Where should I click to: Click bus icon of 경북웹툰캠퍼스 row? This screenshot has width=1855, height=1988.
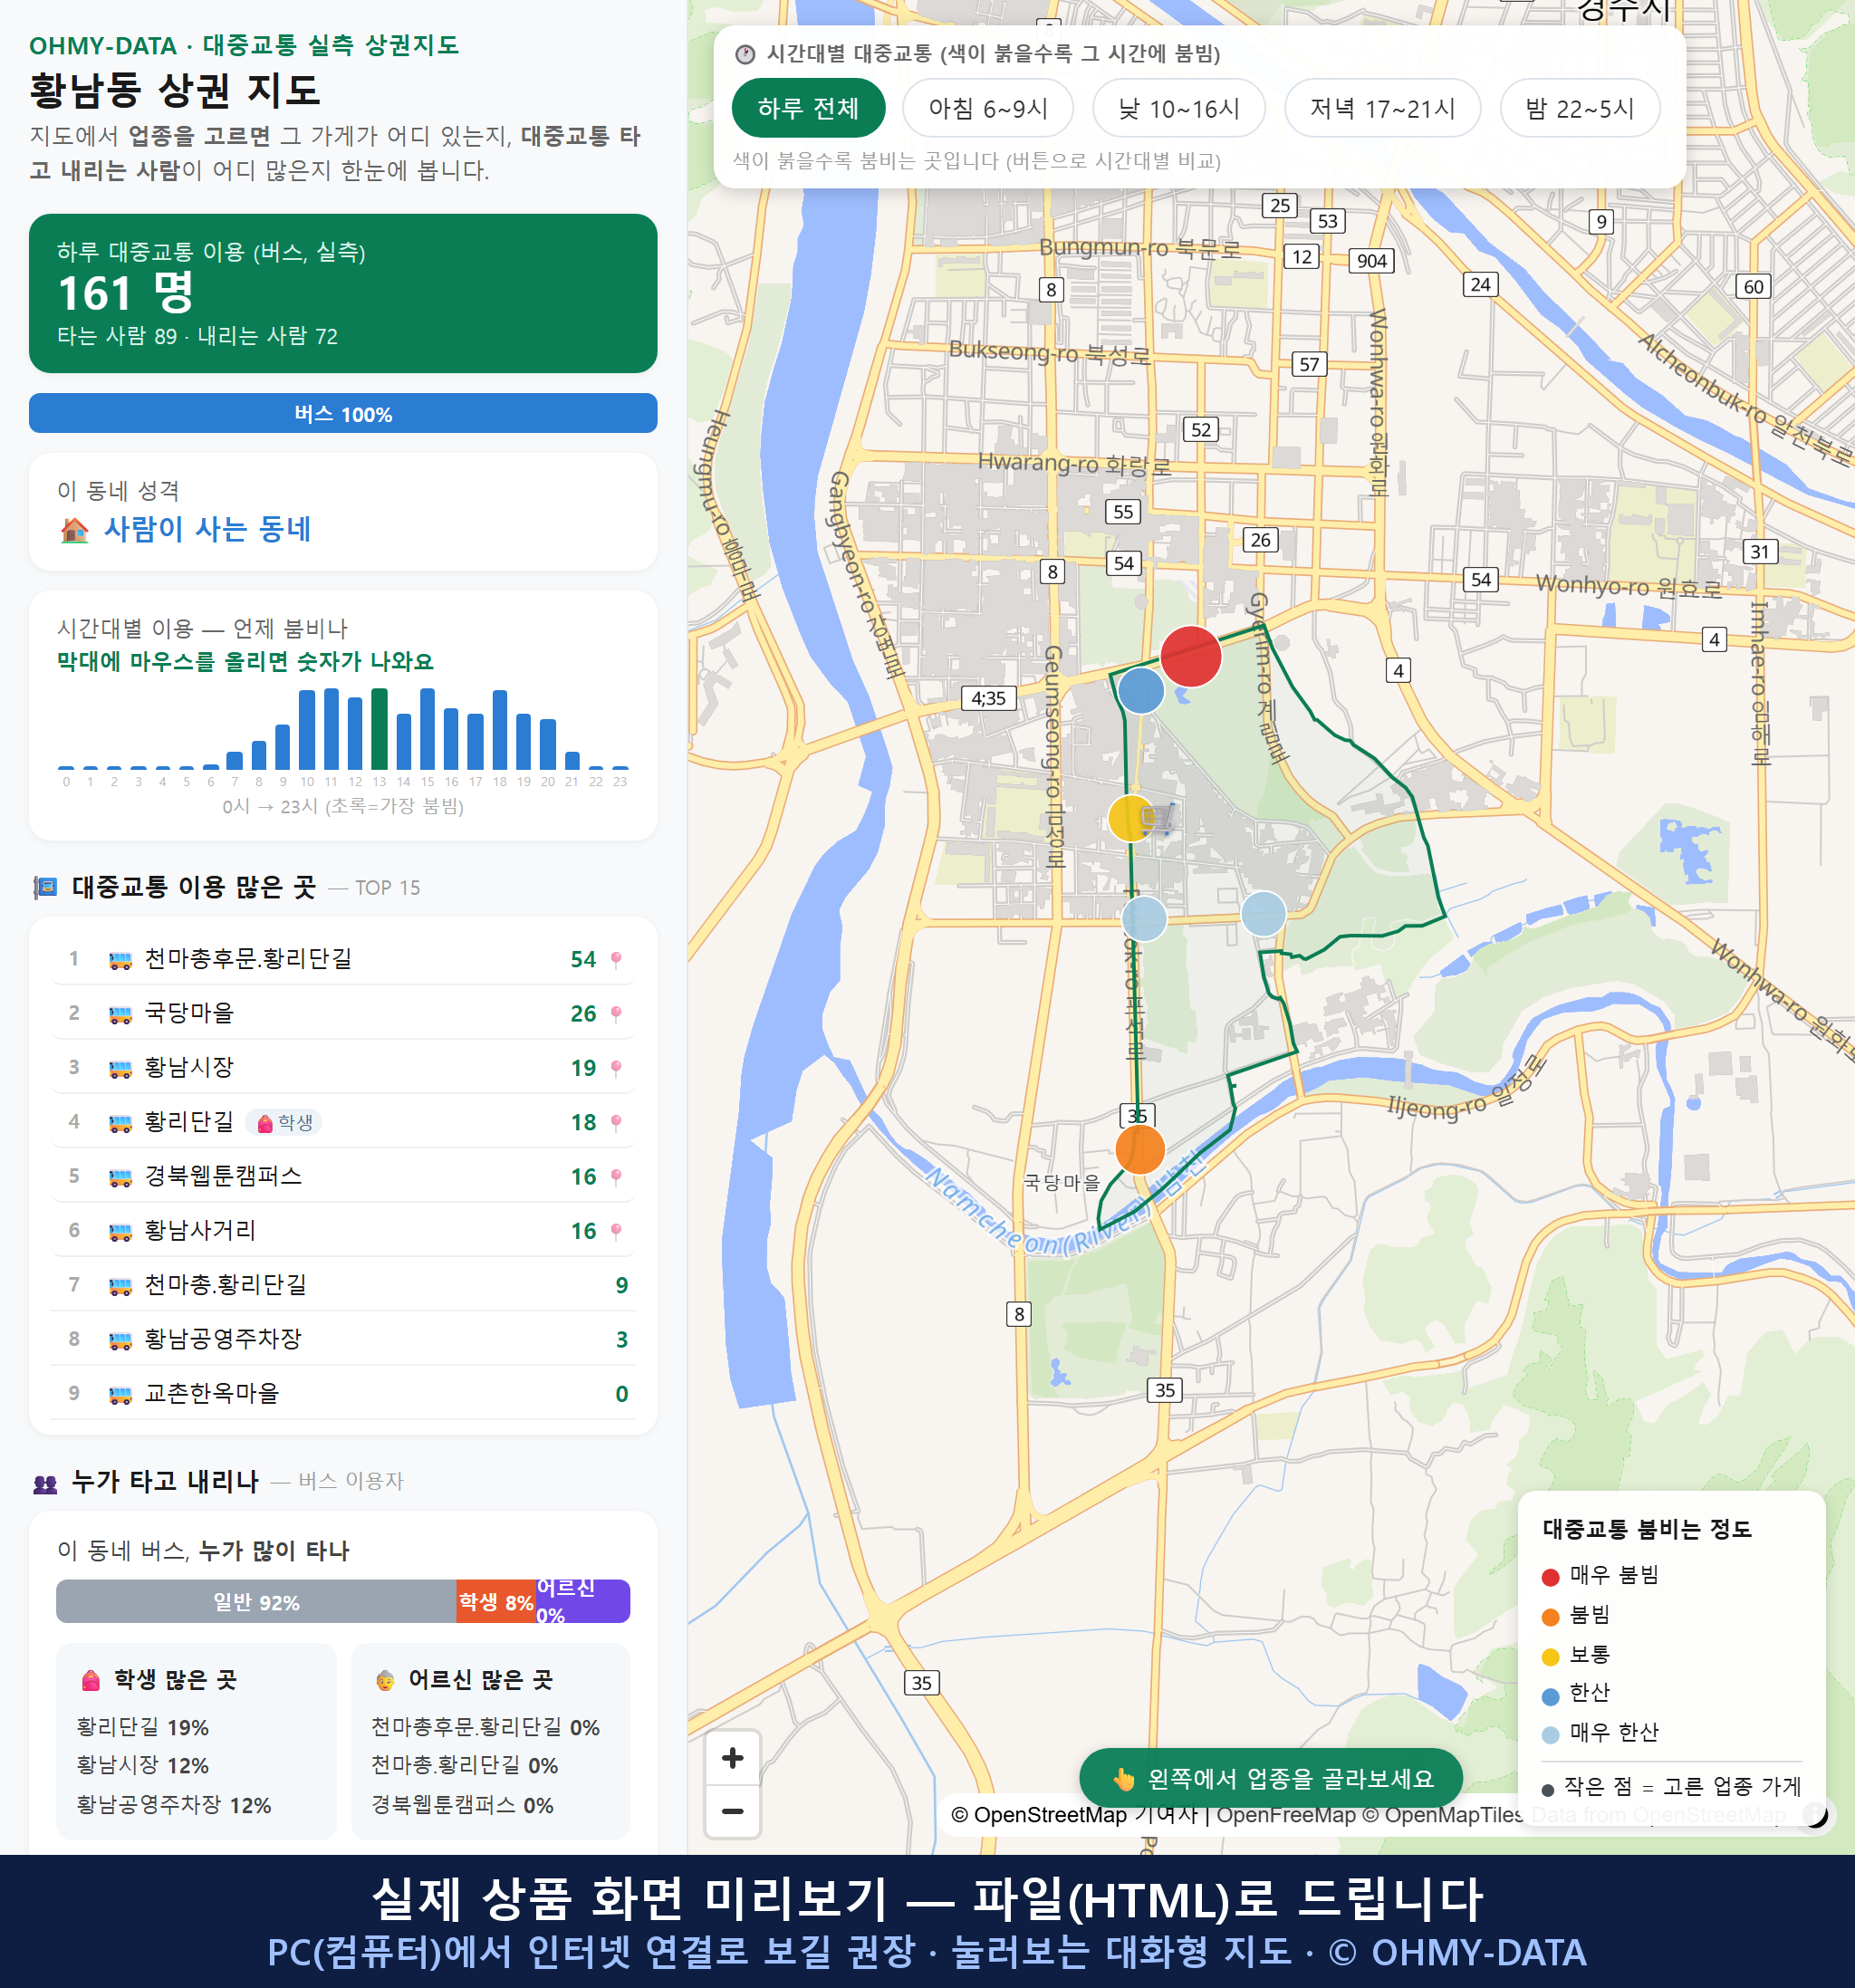[x=120, y=1178]
